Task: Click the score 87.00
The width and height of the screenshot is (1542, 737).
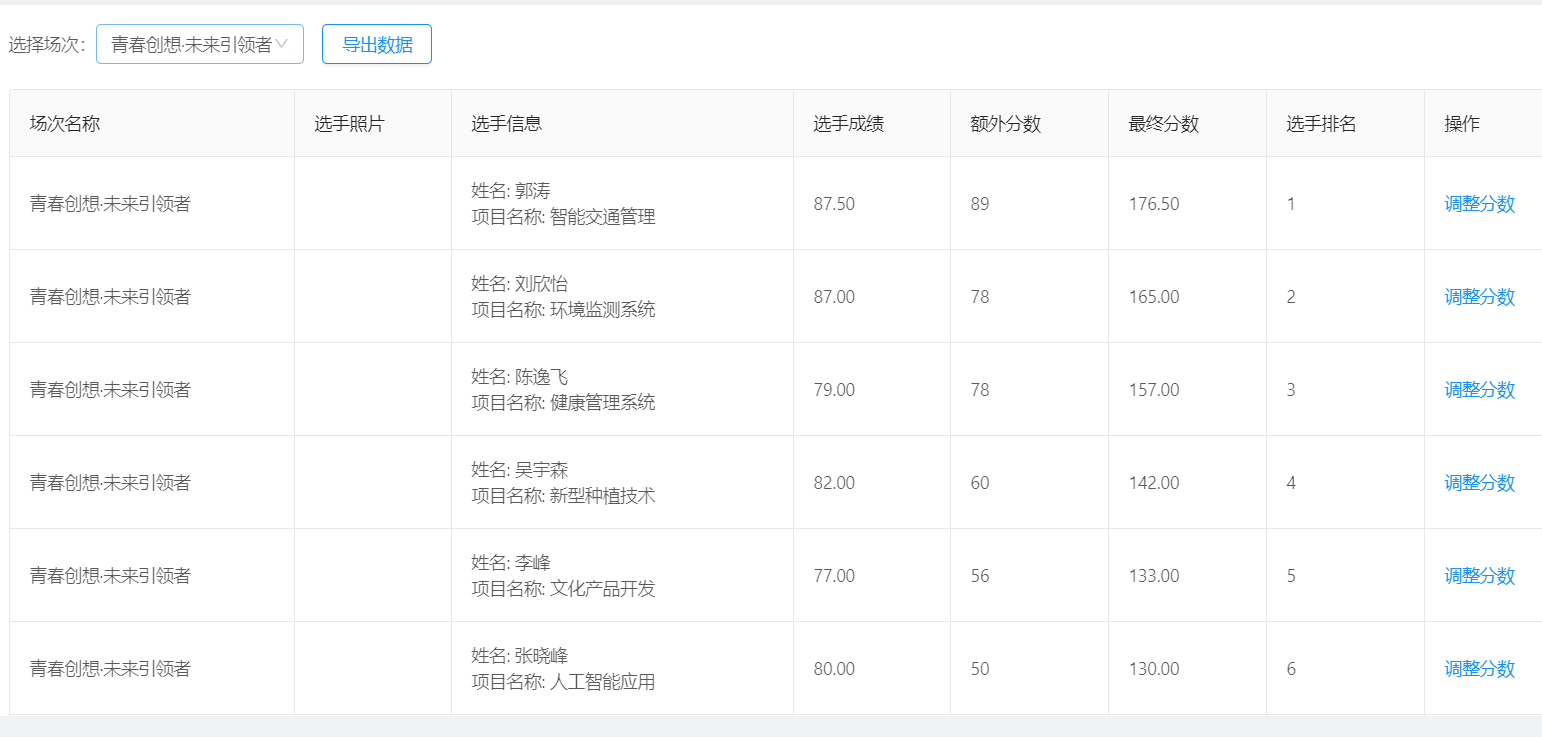Action: (x=834, y=297)
